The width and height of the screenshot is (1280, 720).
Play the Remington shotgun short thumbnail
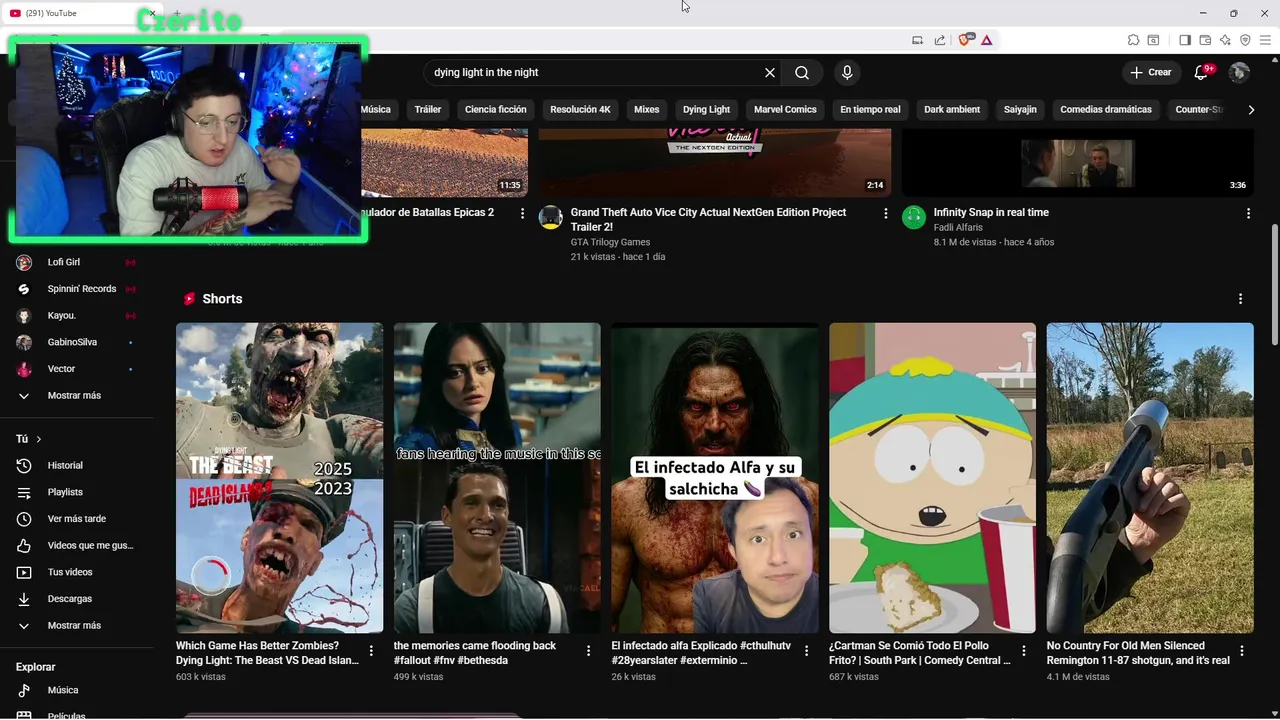pos(1150,478)
